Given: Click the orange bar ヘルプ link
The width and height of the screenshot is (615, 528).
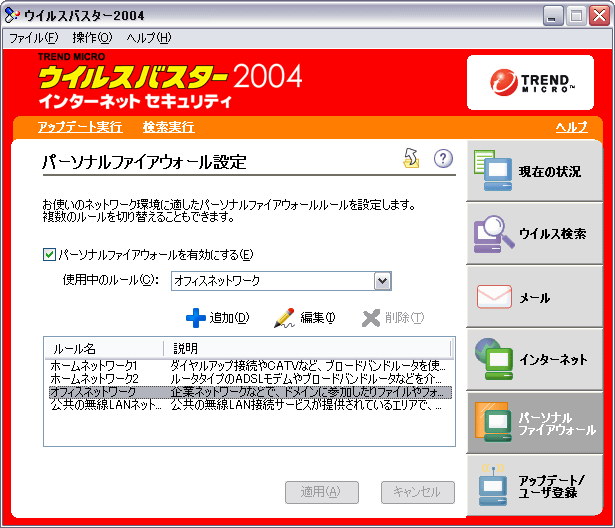Looking at the screenshot, I should pyautogui.click(x=571, y=127).
